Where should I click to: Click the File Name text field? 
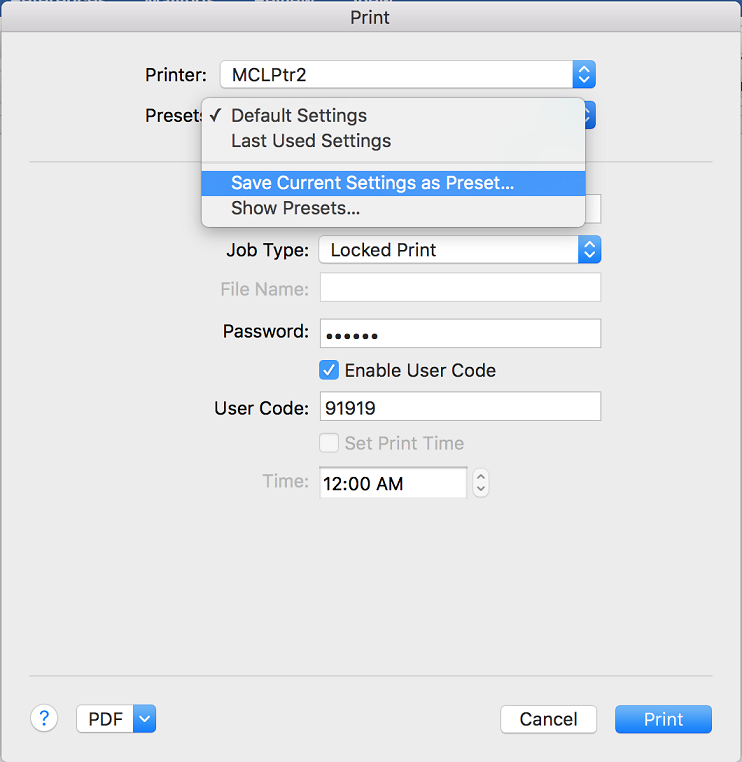(460, 287)
